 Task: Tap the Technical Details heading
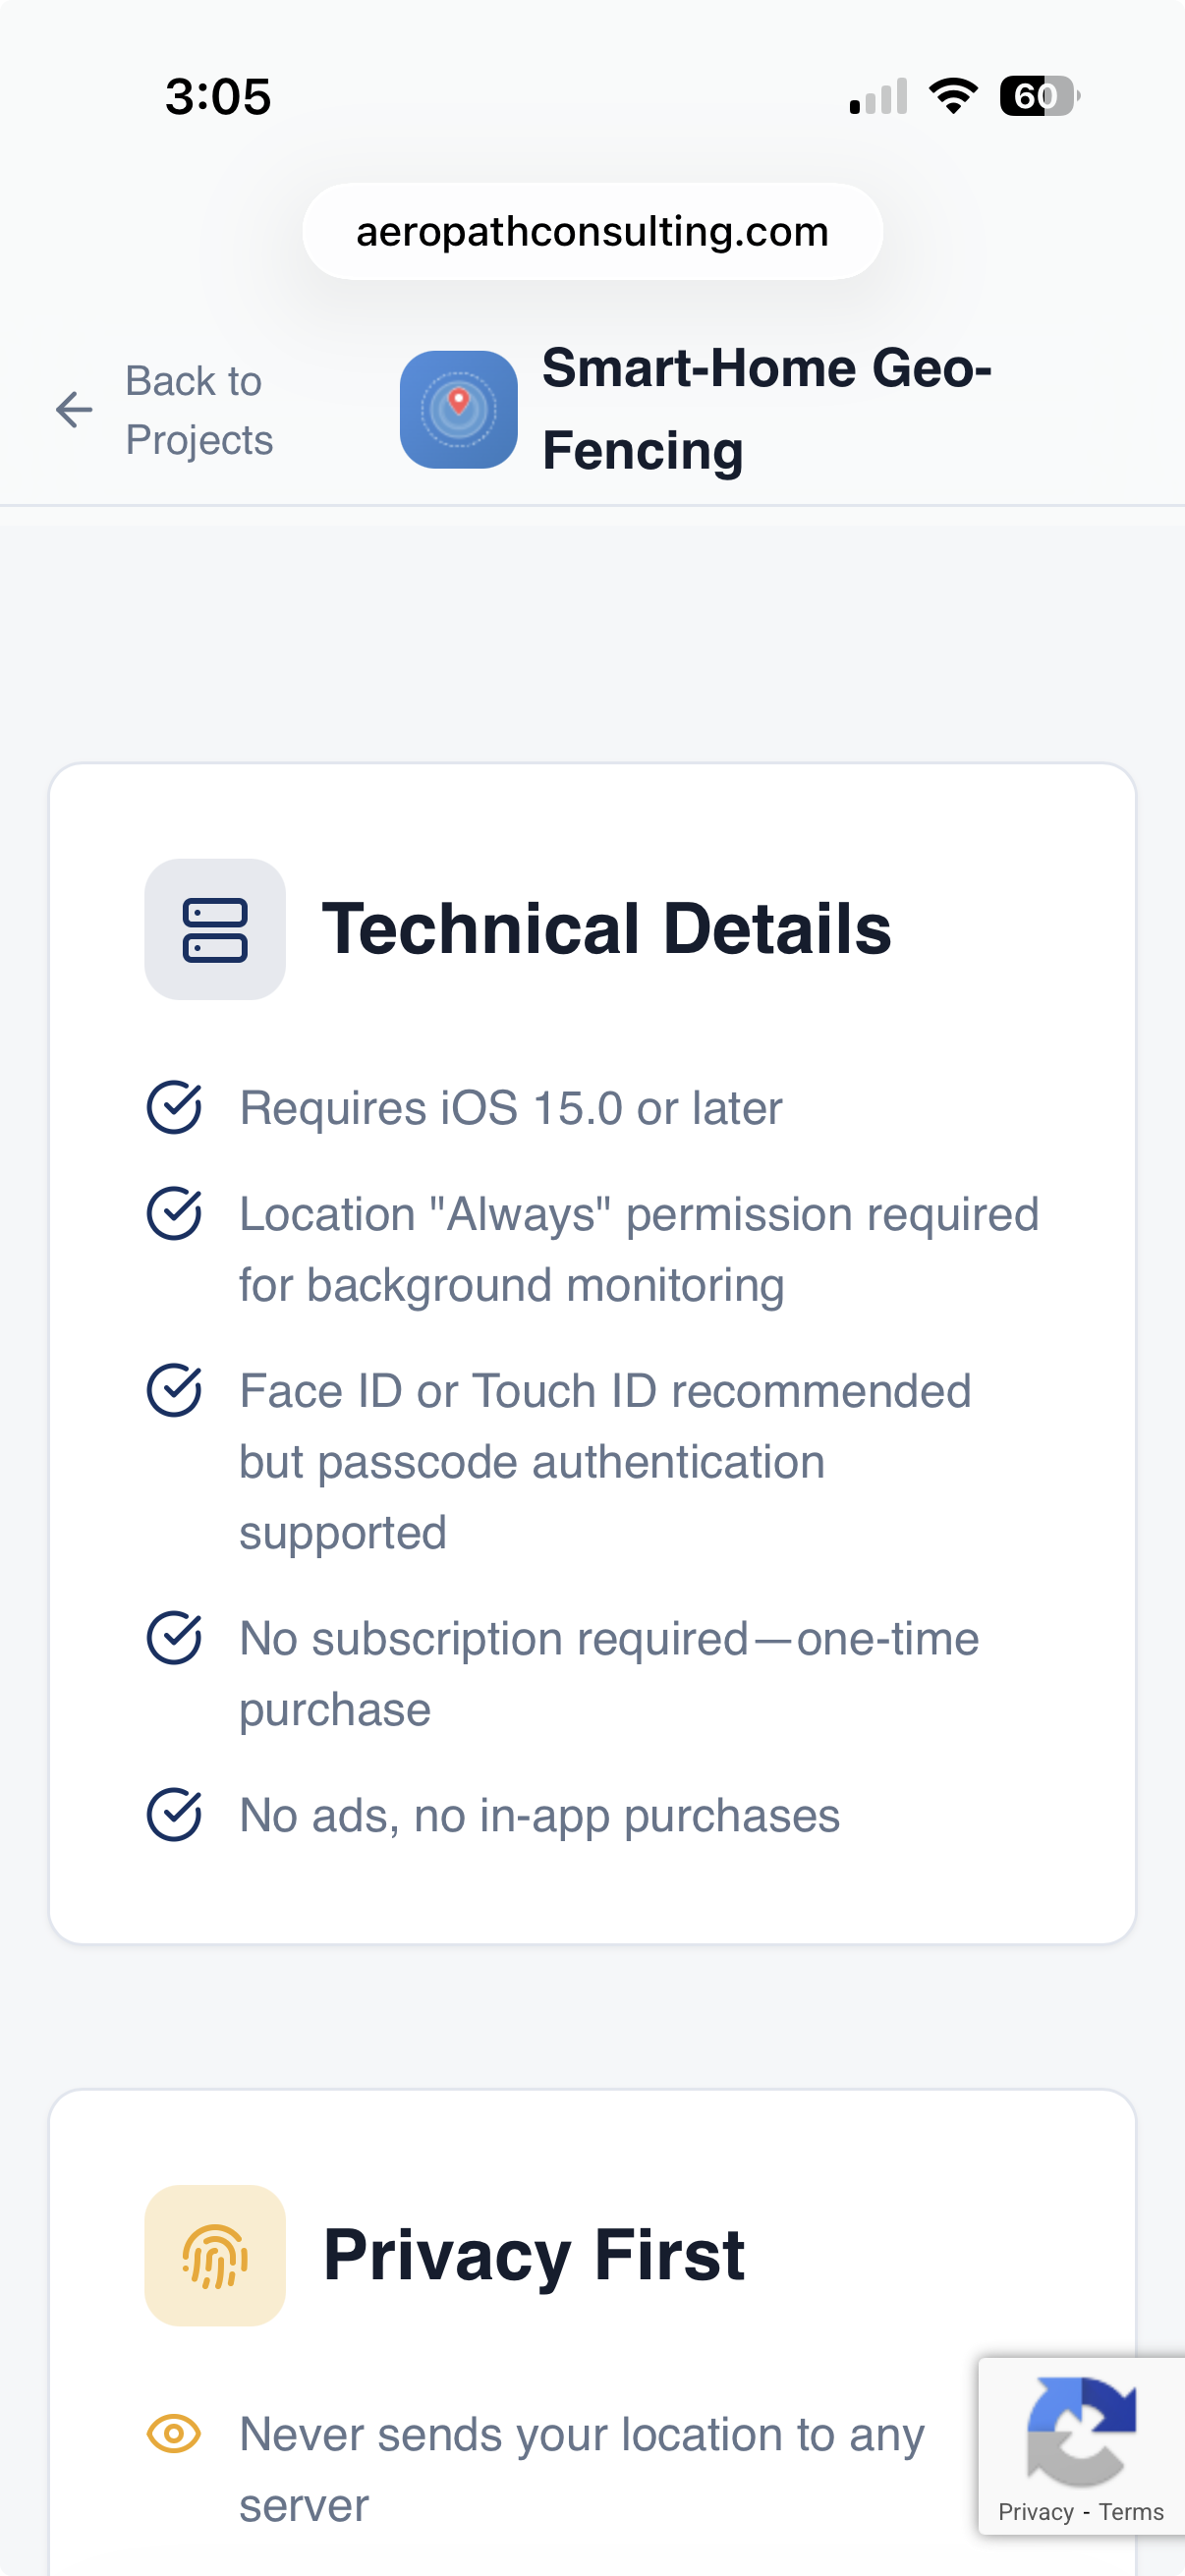[x=606, y=929]
